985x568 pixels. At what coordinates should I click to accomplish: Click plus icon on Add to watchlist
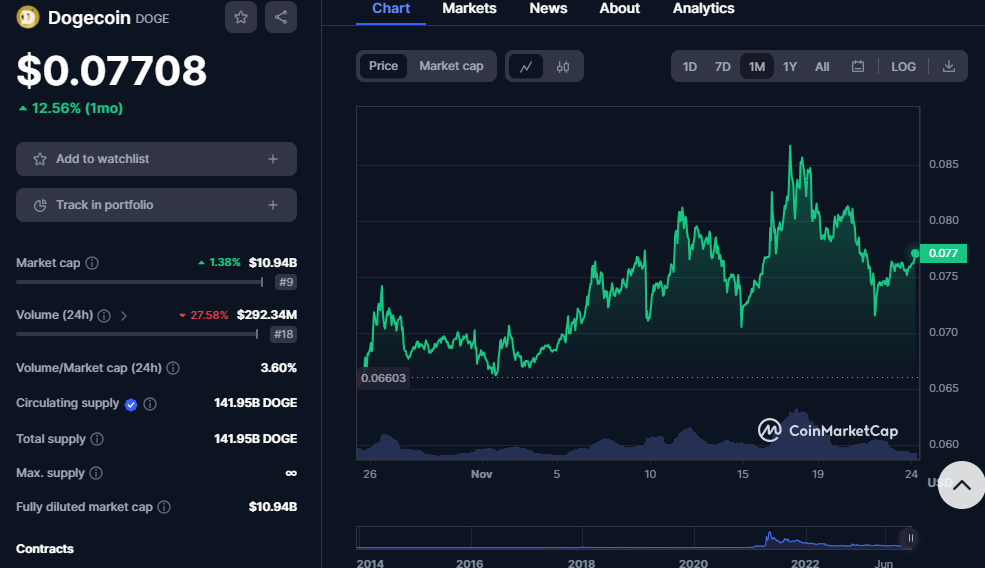tap(273, 159)
